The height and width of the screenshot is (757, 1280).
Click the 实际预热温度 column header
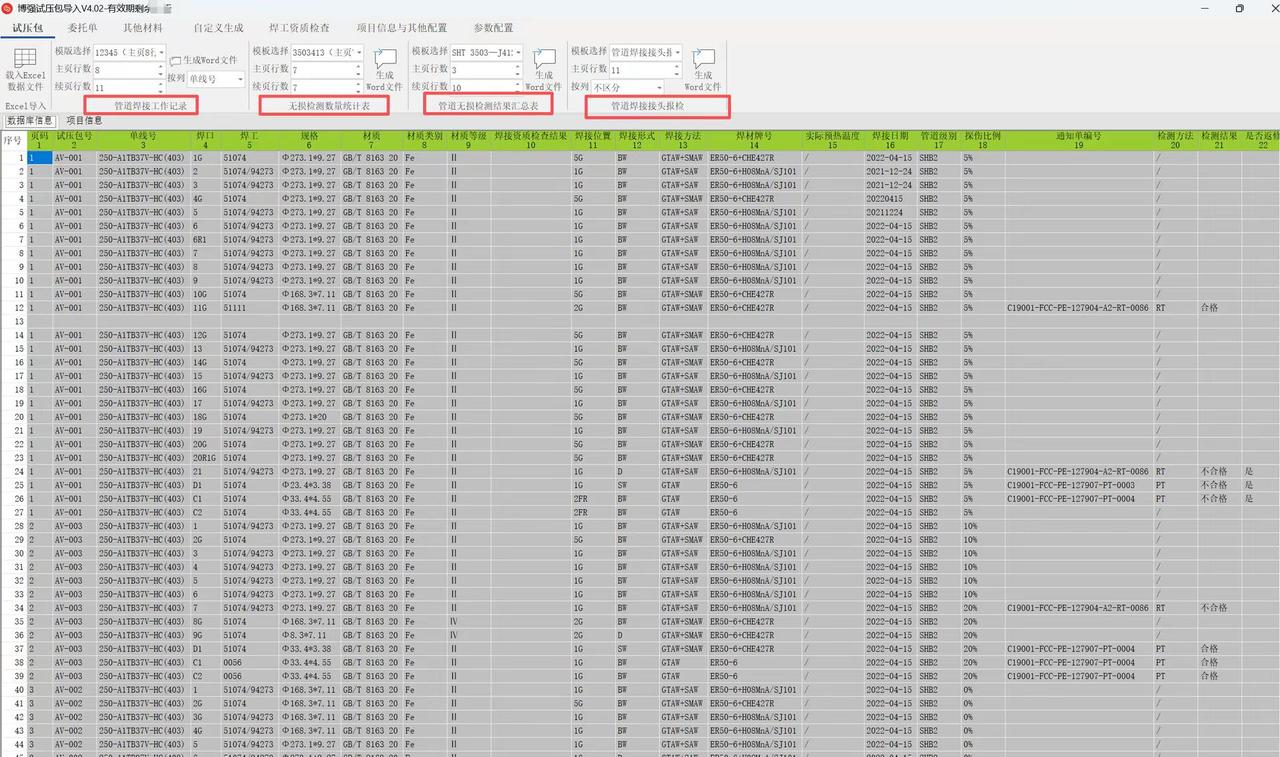(x=832, y=139)
